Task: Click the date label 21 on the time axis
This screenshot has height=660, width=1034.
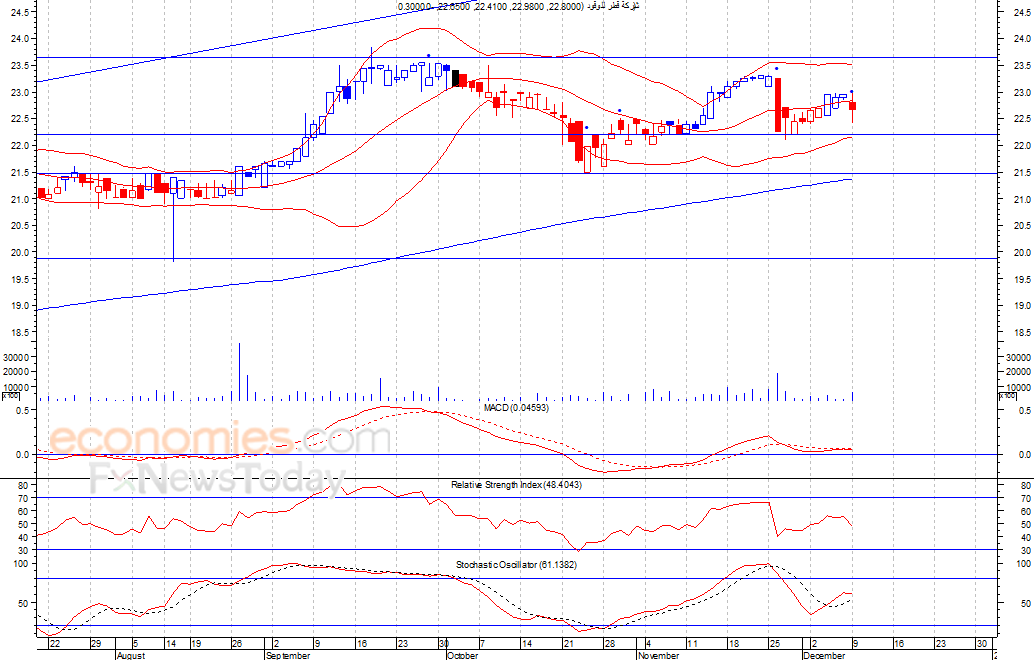Action: [568, 644]
